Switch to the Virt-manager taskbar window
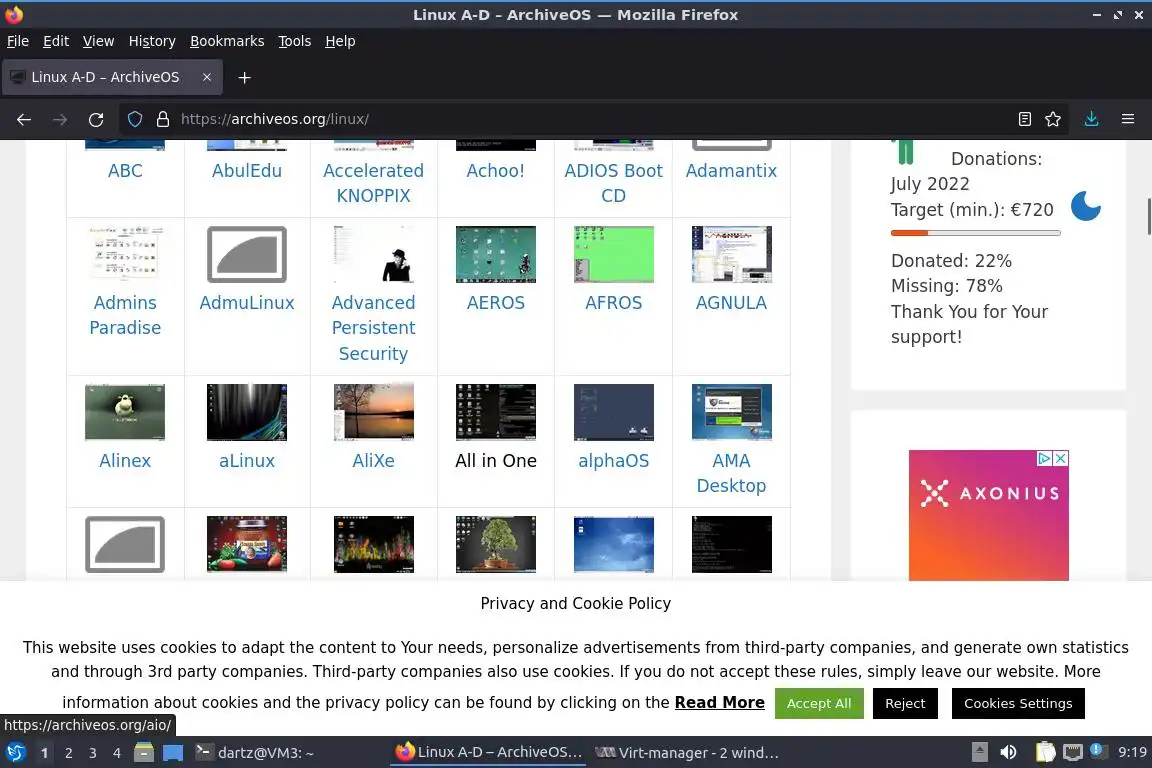 tap(687, 753)
